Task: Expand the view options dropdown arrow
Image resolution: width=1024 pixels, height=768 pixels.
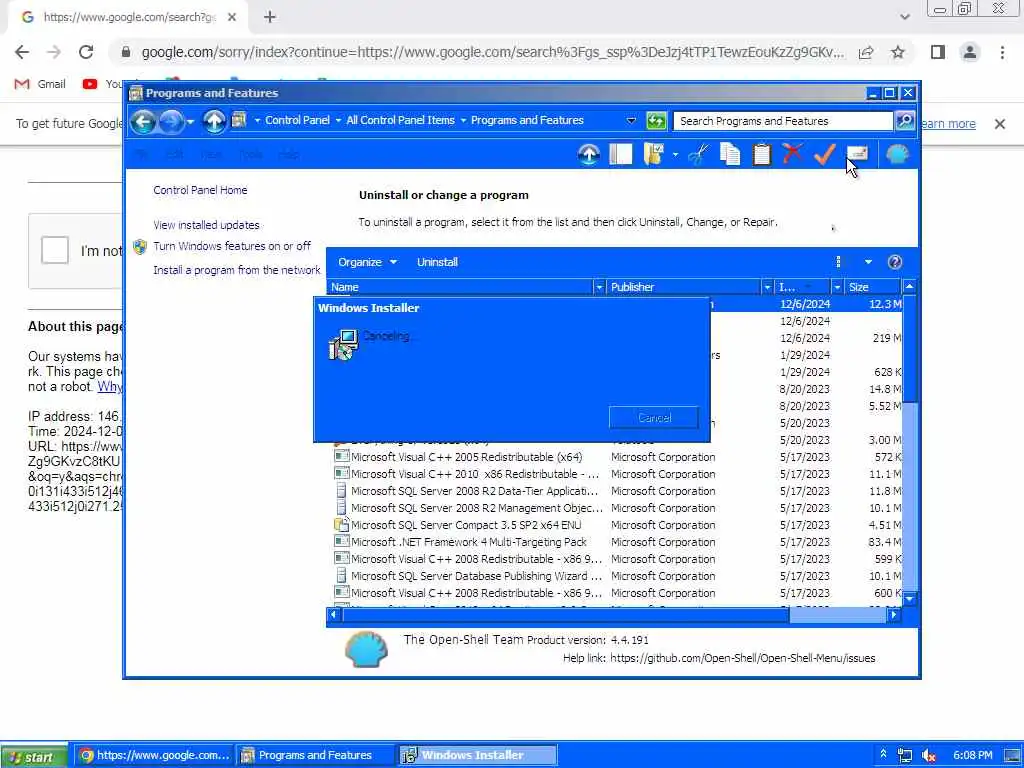Action: [868, 262]
